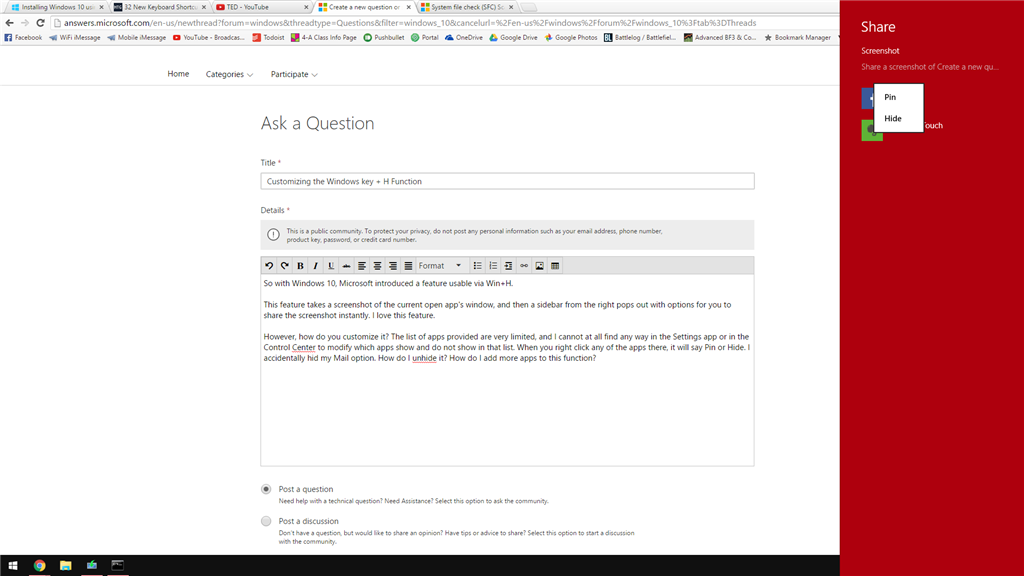Click the browser address bar

point(444,23)
